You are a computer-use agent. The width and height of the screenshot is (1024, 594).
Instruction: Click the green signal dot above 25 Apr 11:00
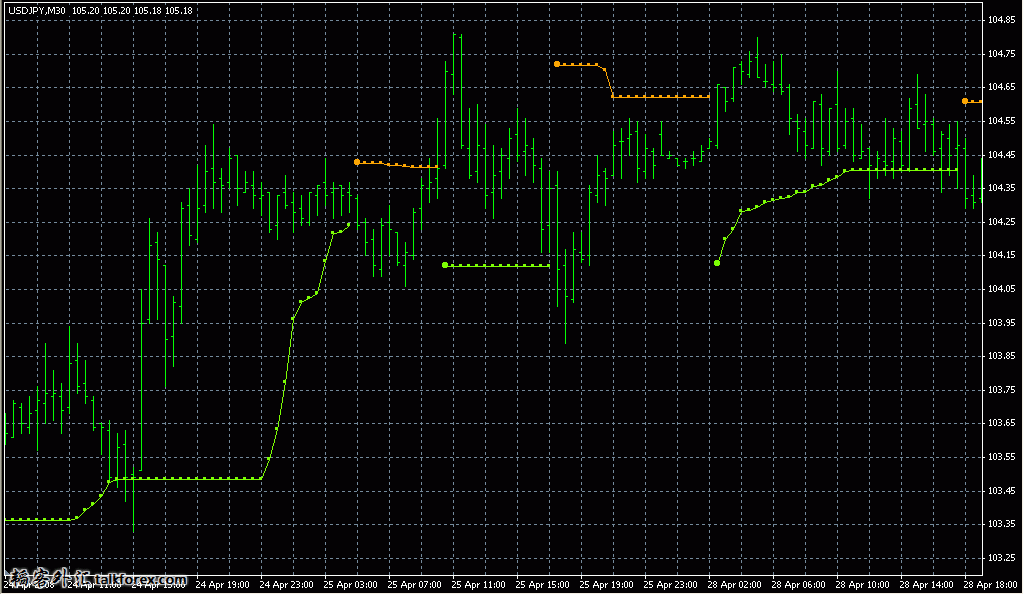pyautogui.click(x=445, y=265)
